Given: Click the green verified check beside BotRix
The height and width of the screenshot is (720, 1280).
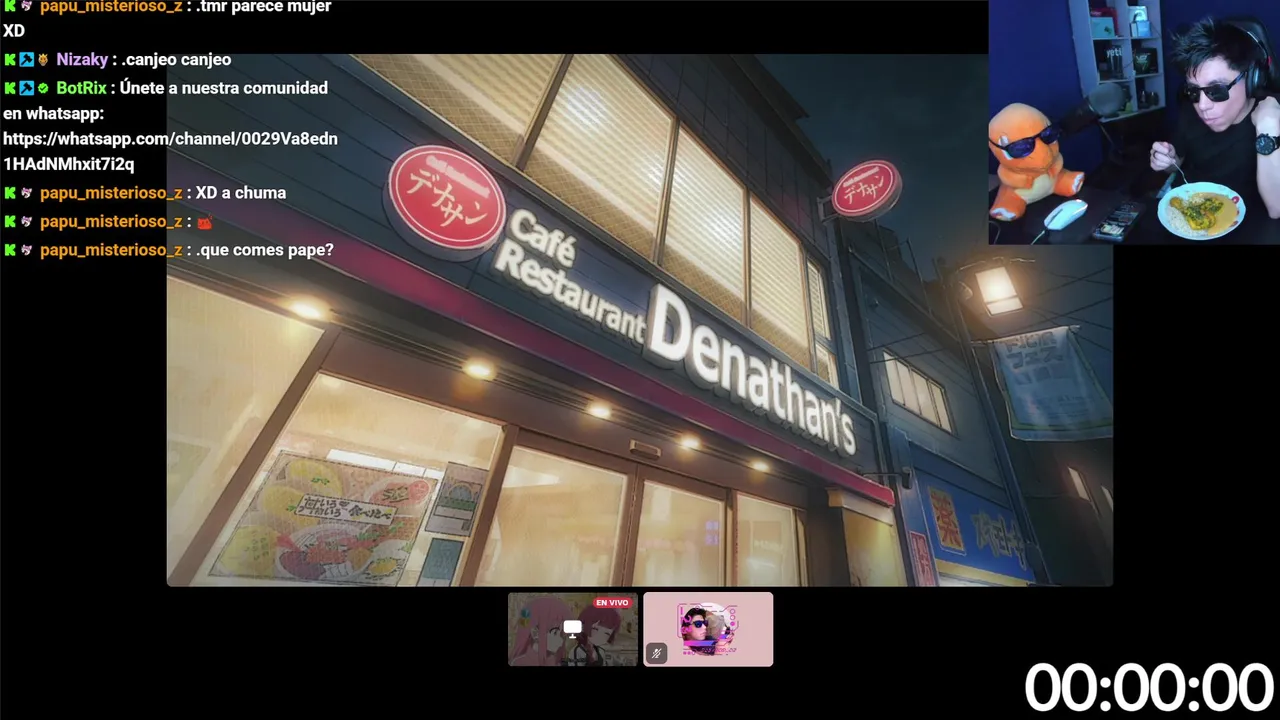Looking at the screenshot, I should pos(43,88).
